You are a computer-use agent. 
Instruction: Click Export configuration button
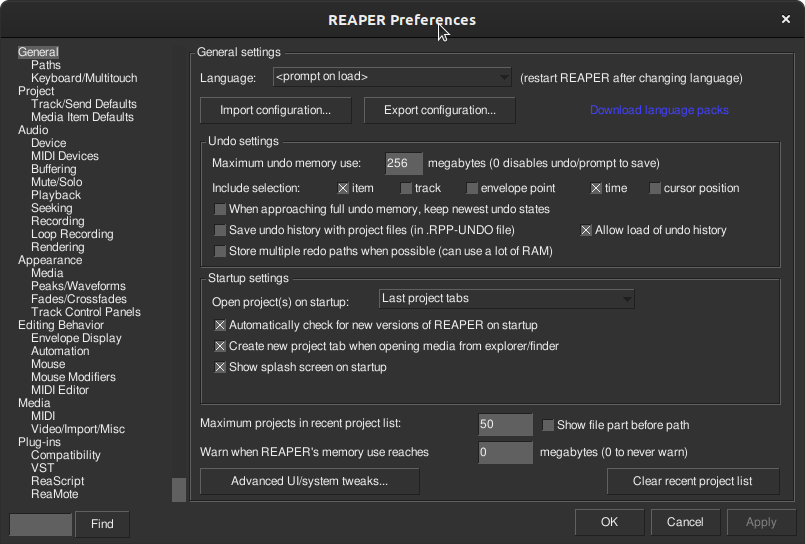coord(439,110)
